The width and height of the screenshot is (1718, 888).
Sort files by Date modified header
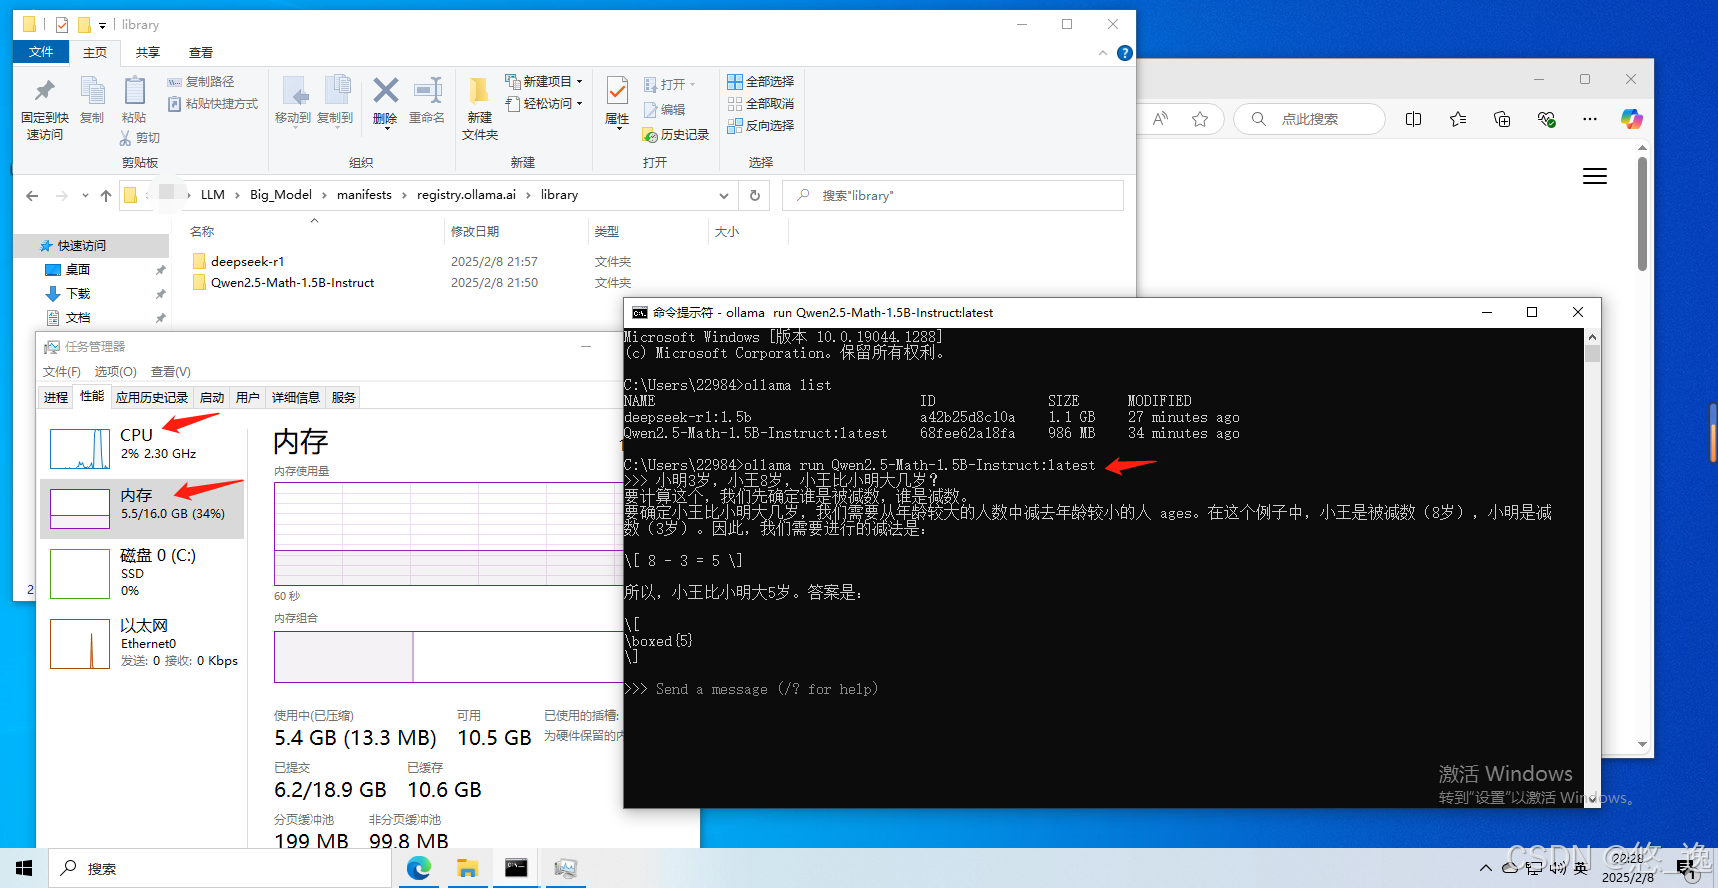click(x=475, y=231)
